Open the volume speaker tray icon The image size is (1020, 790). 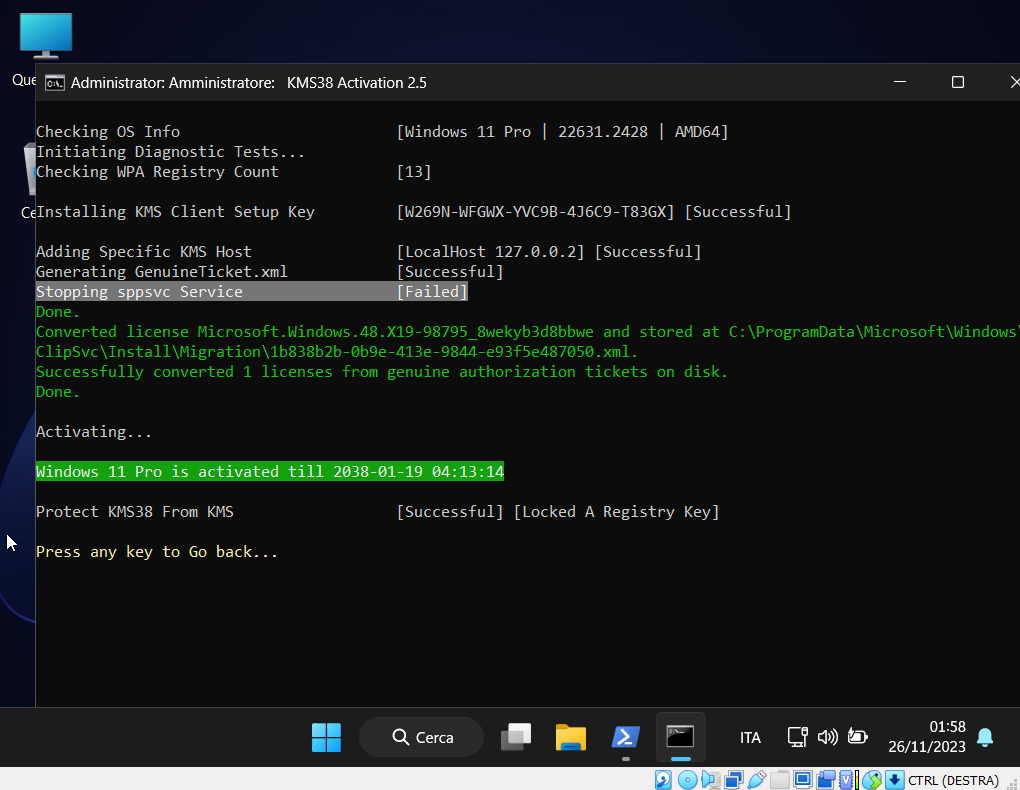tap(827, 737)
